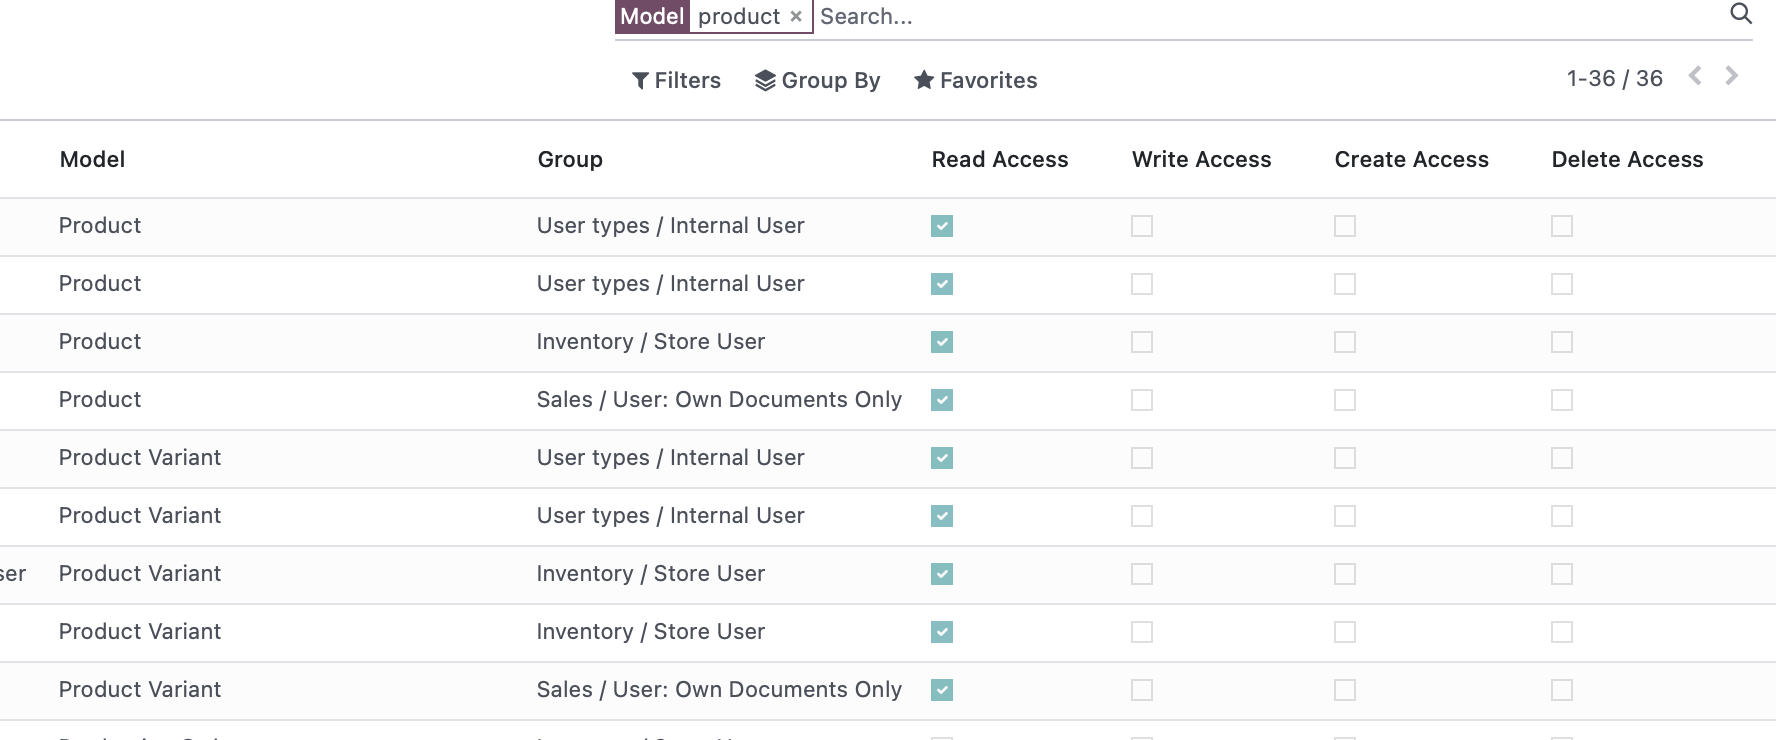Sort by Read Access column header

(1000, 160)
